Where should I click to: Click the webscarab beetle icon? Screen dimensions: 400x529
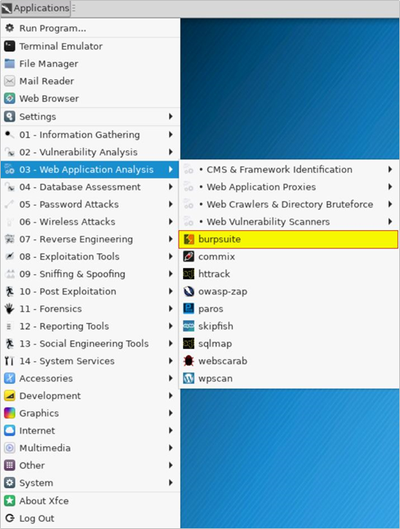pyautogui.click(x=189, y=361)
